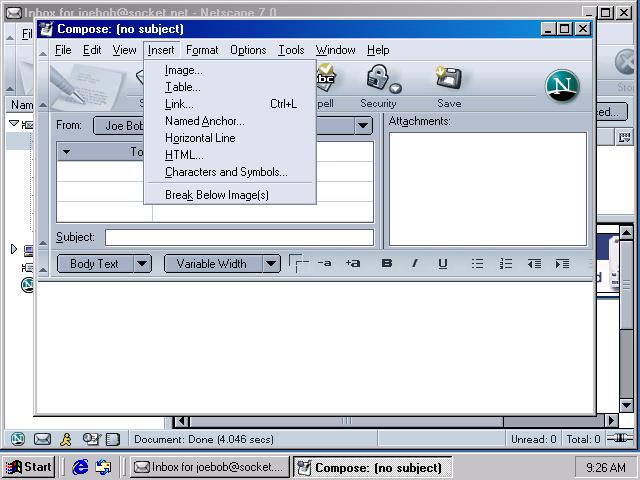Toggle Bold formatting
The image size is (640, 480).
(387, 264)
